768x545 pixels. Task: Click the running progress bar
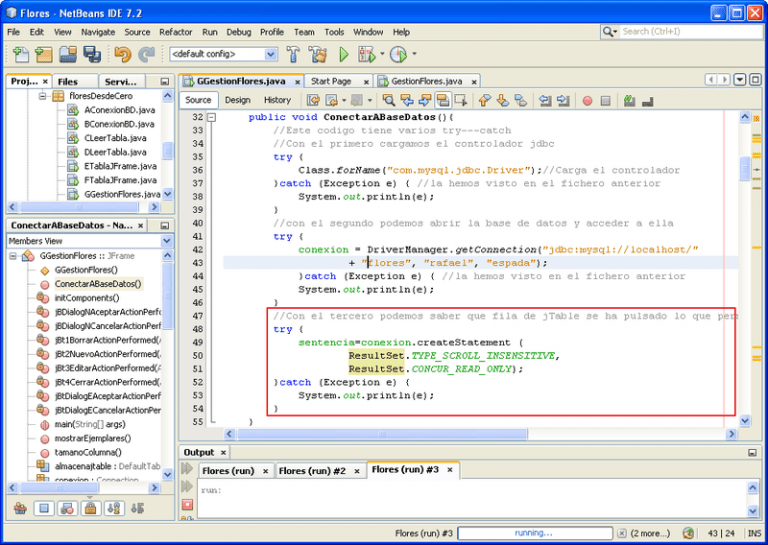pos(533,533)
